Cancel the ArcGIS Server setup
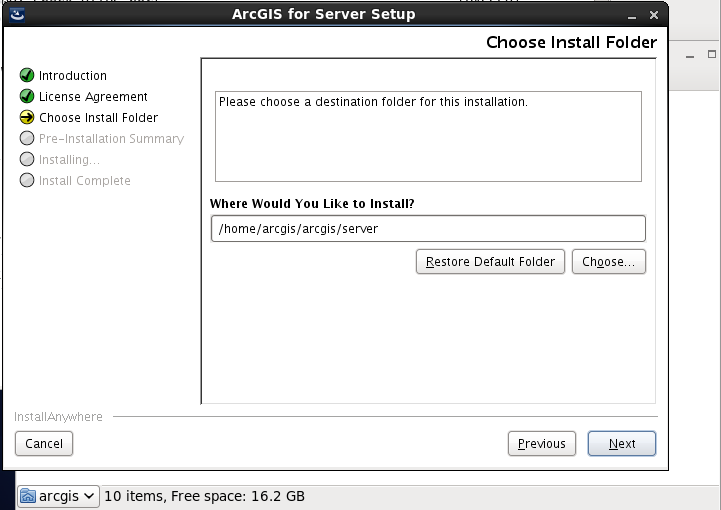721x510 pixels. click(44, 443)
